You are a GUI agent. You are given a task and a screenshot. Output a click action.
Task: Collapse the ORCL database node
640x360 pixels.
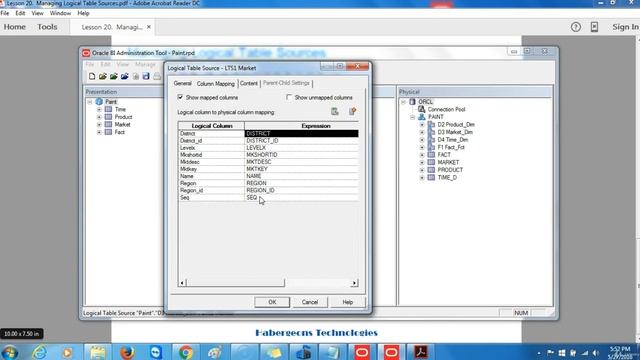[403, 102]
